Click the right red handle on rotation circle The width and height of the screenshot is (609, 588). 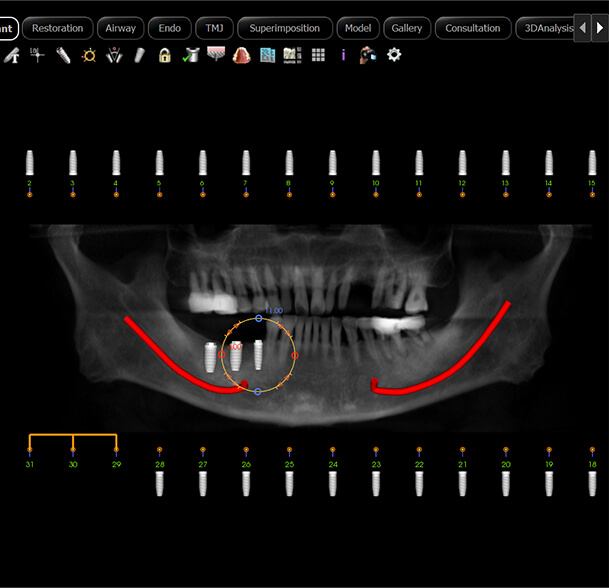tap(295, 355)
